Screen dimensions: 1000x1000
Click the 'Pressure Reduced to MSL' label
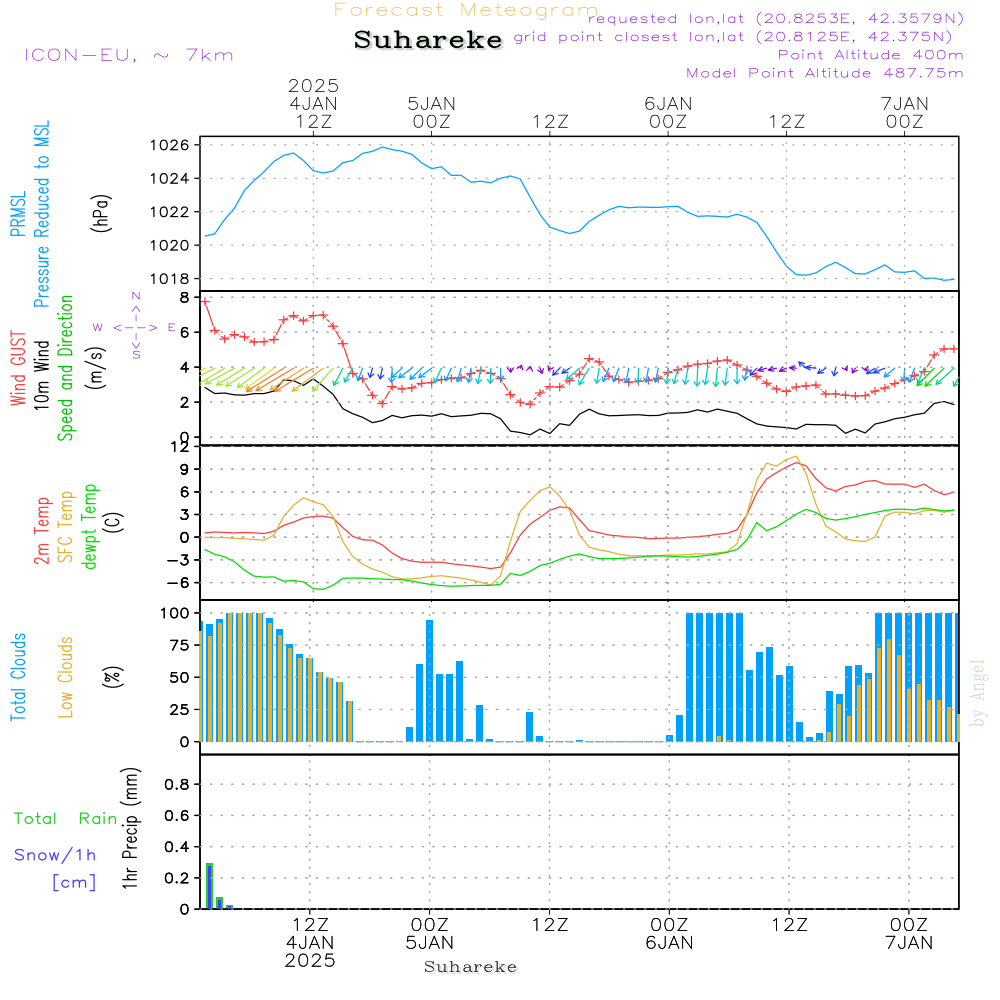pyautogui.click(x=42, y=214)
